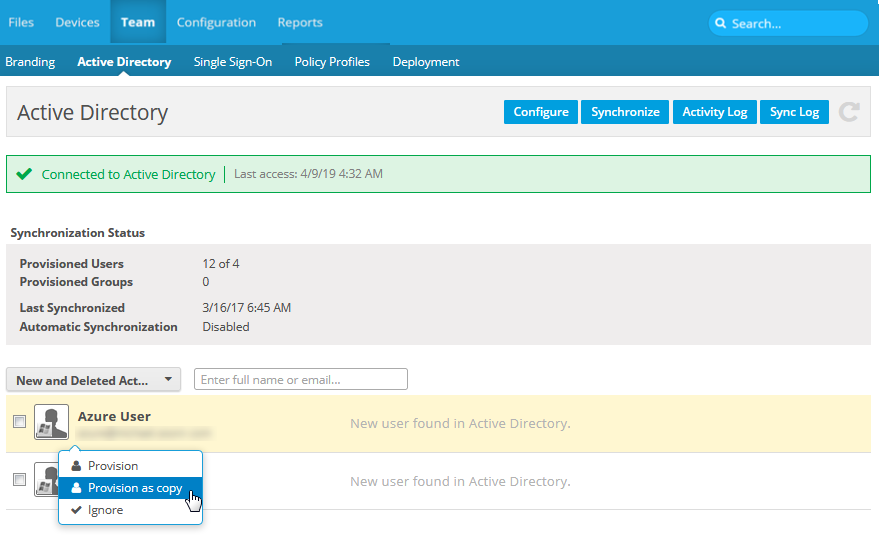Viewport: 879px width, 541px height.
Task: View the Sync Log
Action: click(x=794, y=112)
